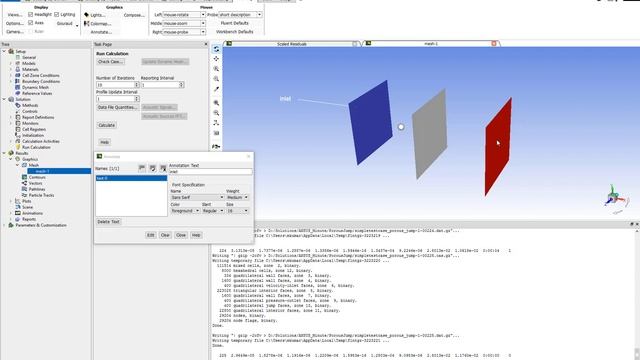
Task: Click the Annotation Text input field
Action: click(x=211, y=172)
